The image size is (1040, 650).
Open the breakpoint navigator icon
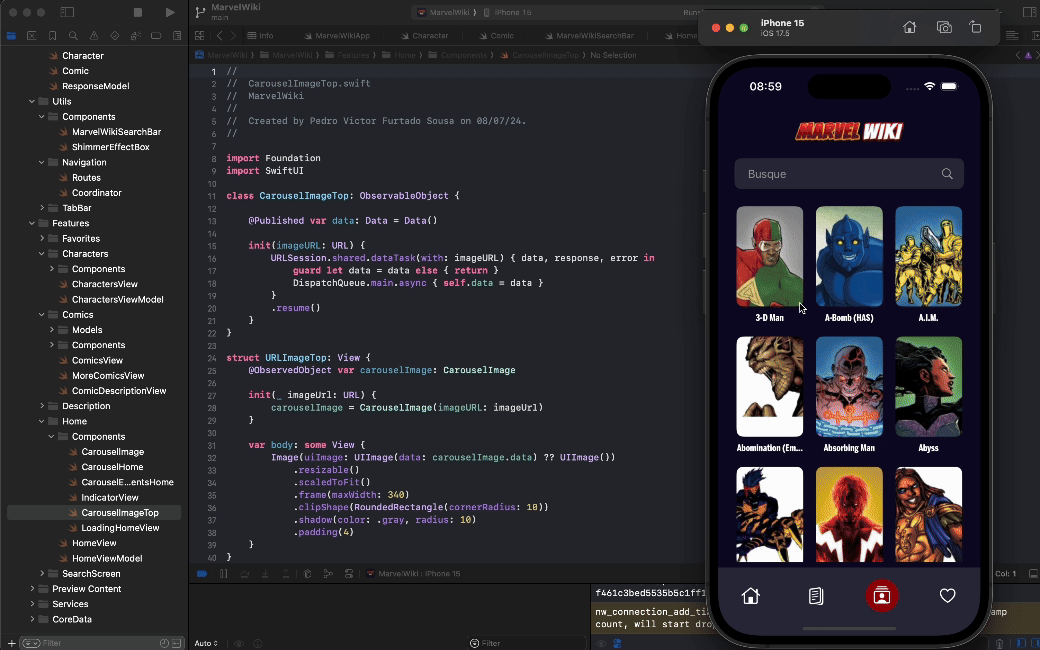(156, 36)
